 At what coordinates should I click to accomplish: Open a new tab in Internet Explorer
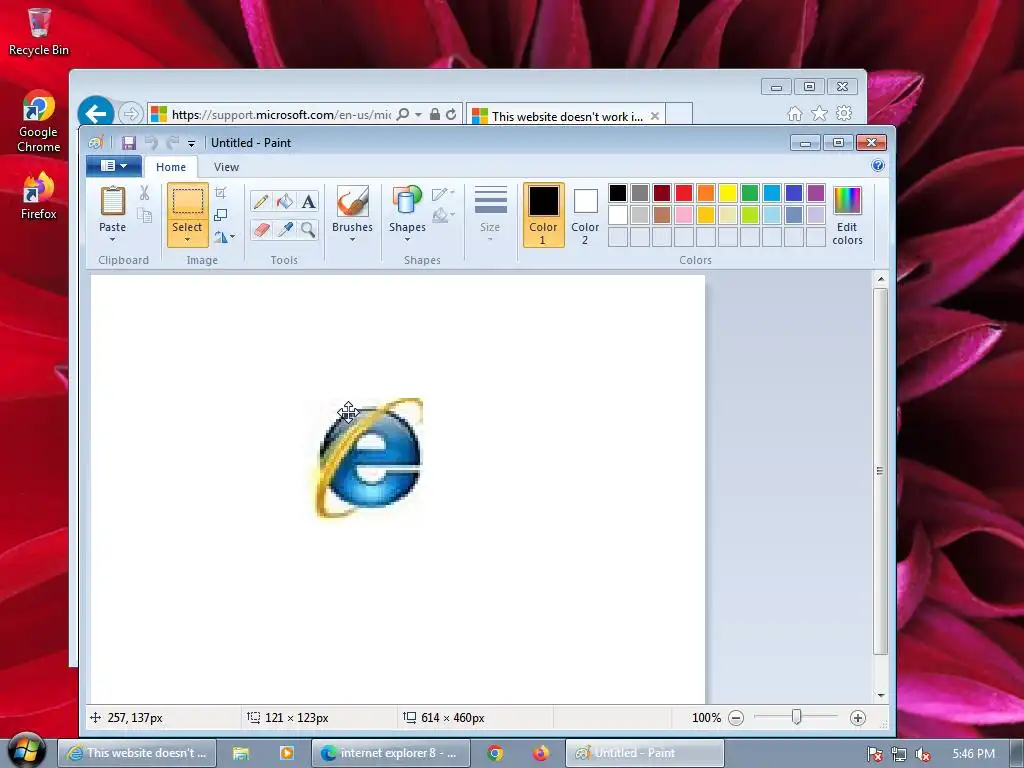click(x=679, y=115)
